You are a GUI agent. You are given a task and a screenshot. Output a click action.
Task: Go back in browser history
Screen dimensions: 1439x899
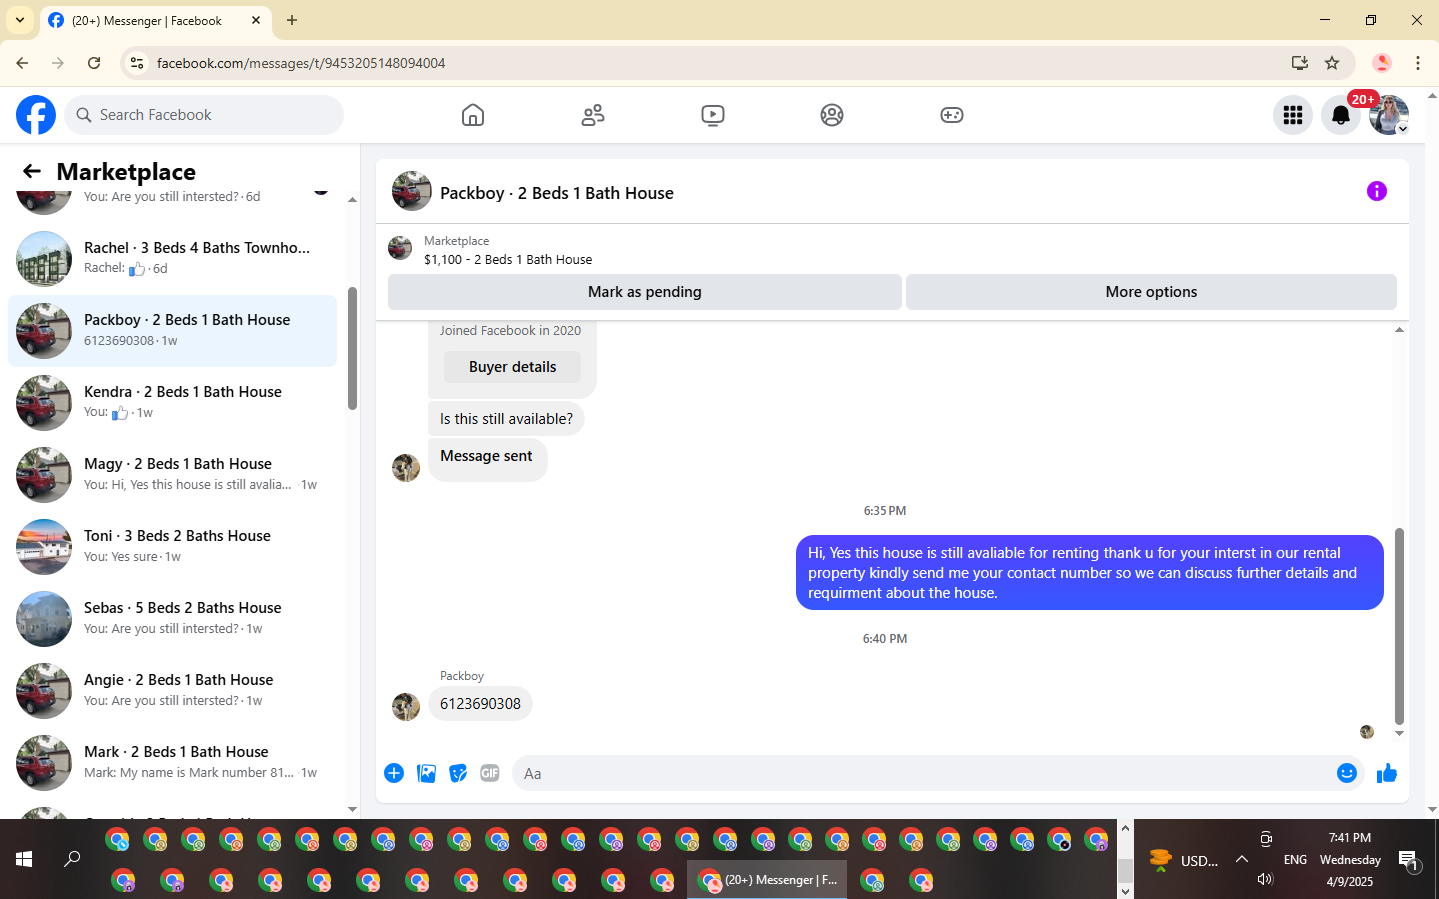22,63
